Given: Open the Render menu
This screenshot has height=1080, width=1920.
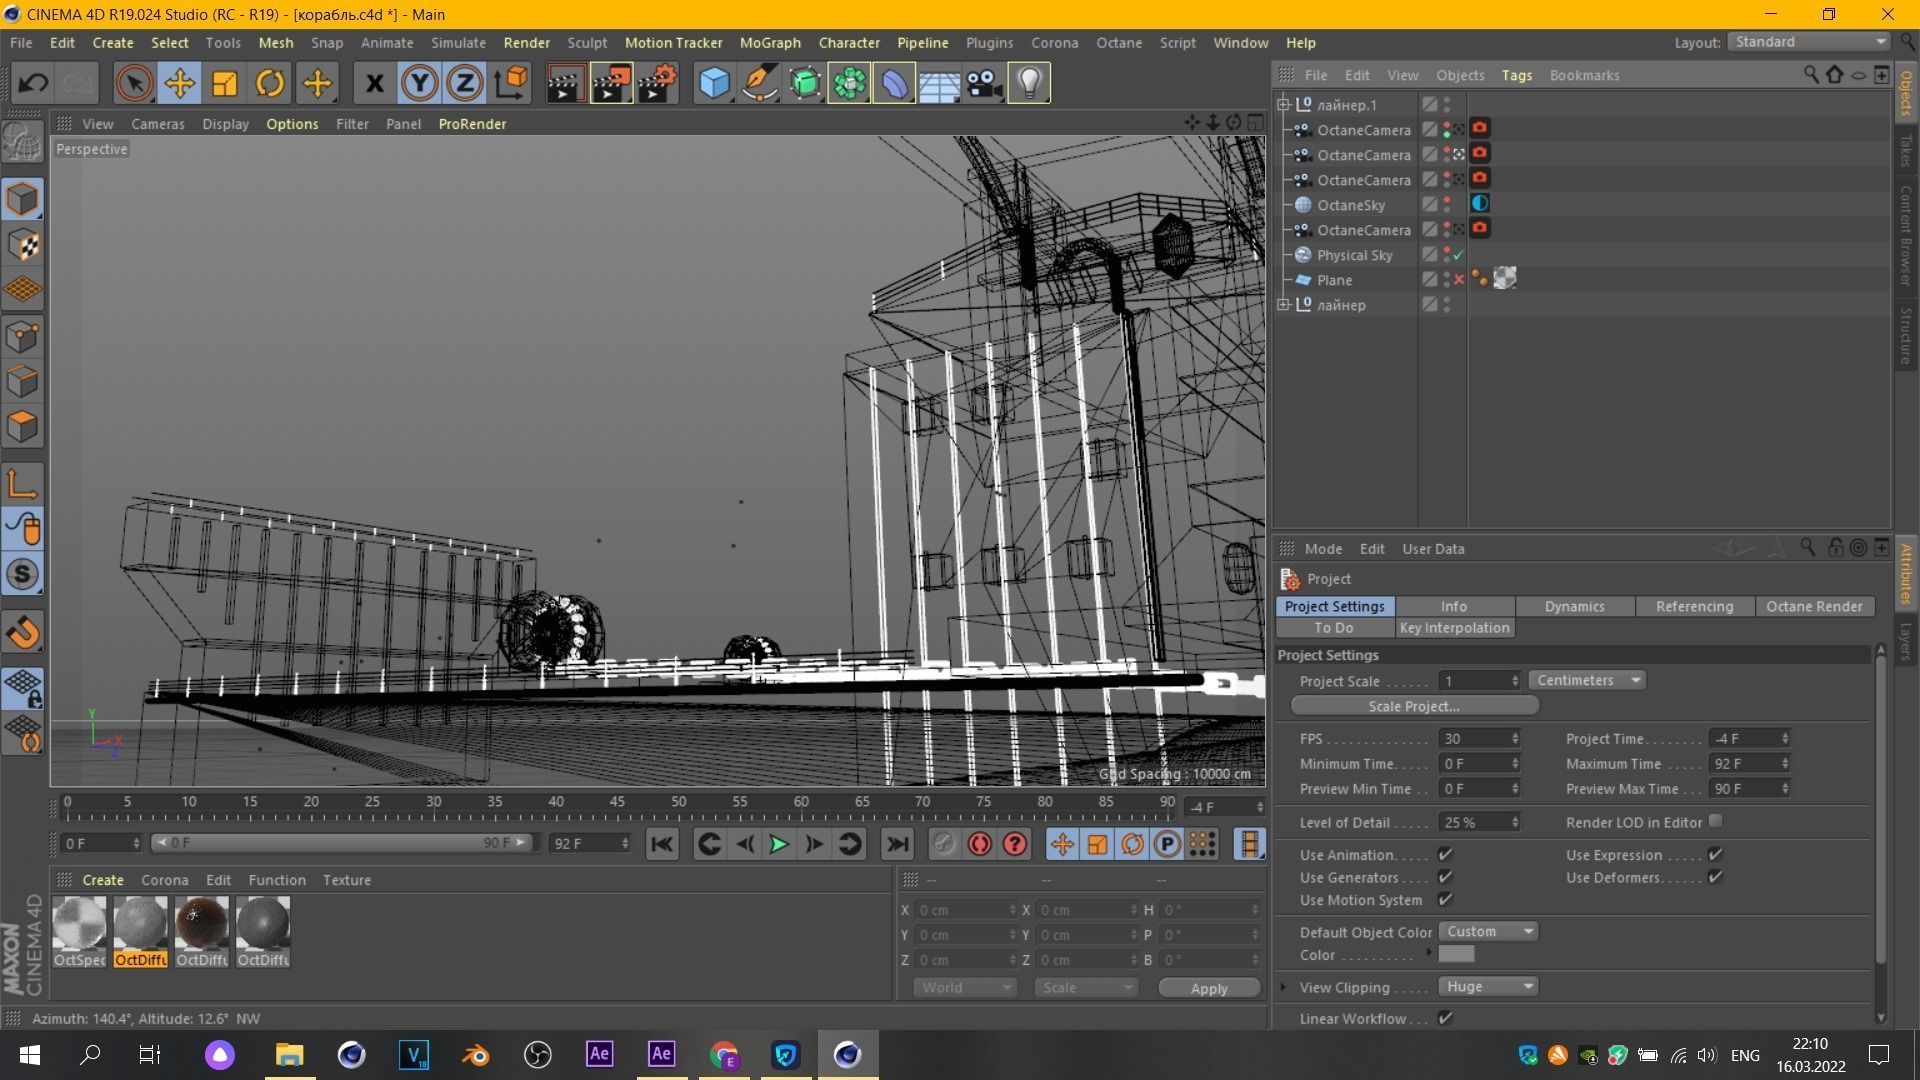Looking at the screenshot, I should 526,42.
